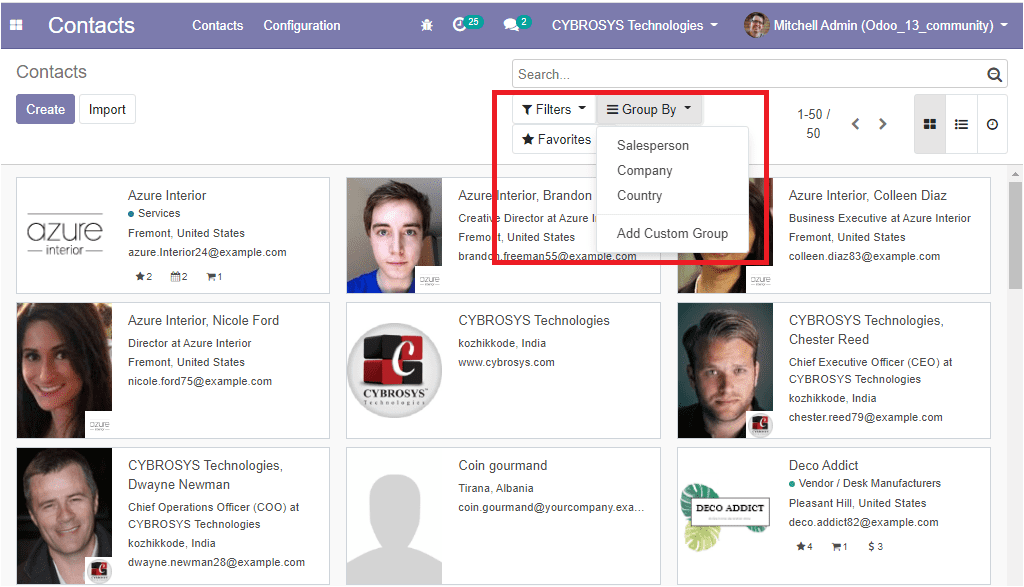Click email colleen.diaz83@example.com
This screenshot has width=1024, height=587.
(x=864, y=256)
